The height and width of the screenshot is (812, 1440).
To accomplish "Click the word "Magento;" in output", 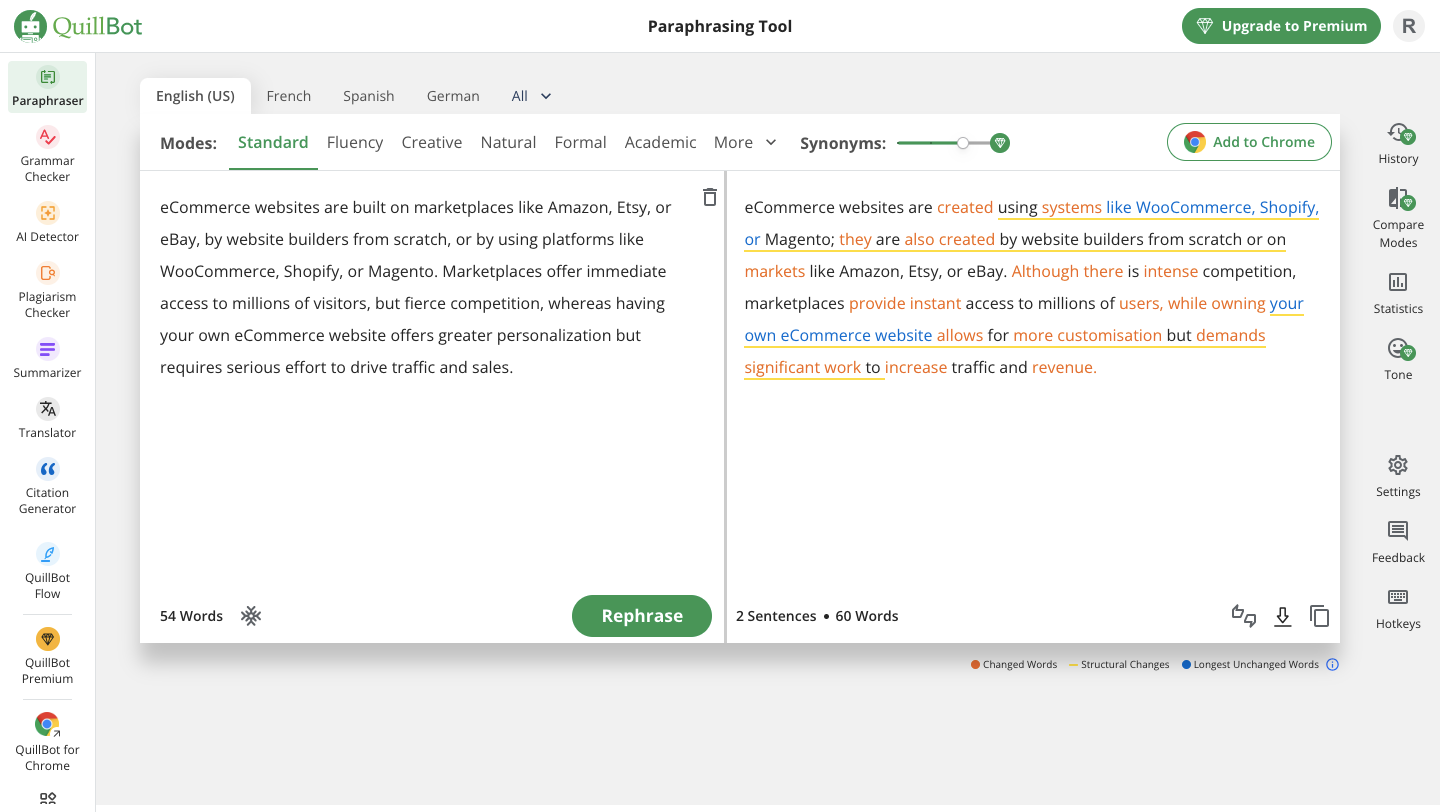I will pyautogui.click(x=800, y=240).
